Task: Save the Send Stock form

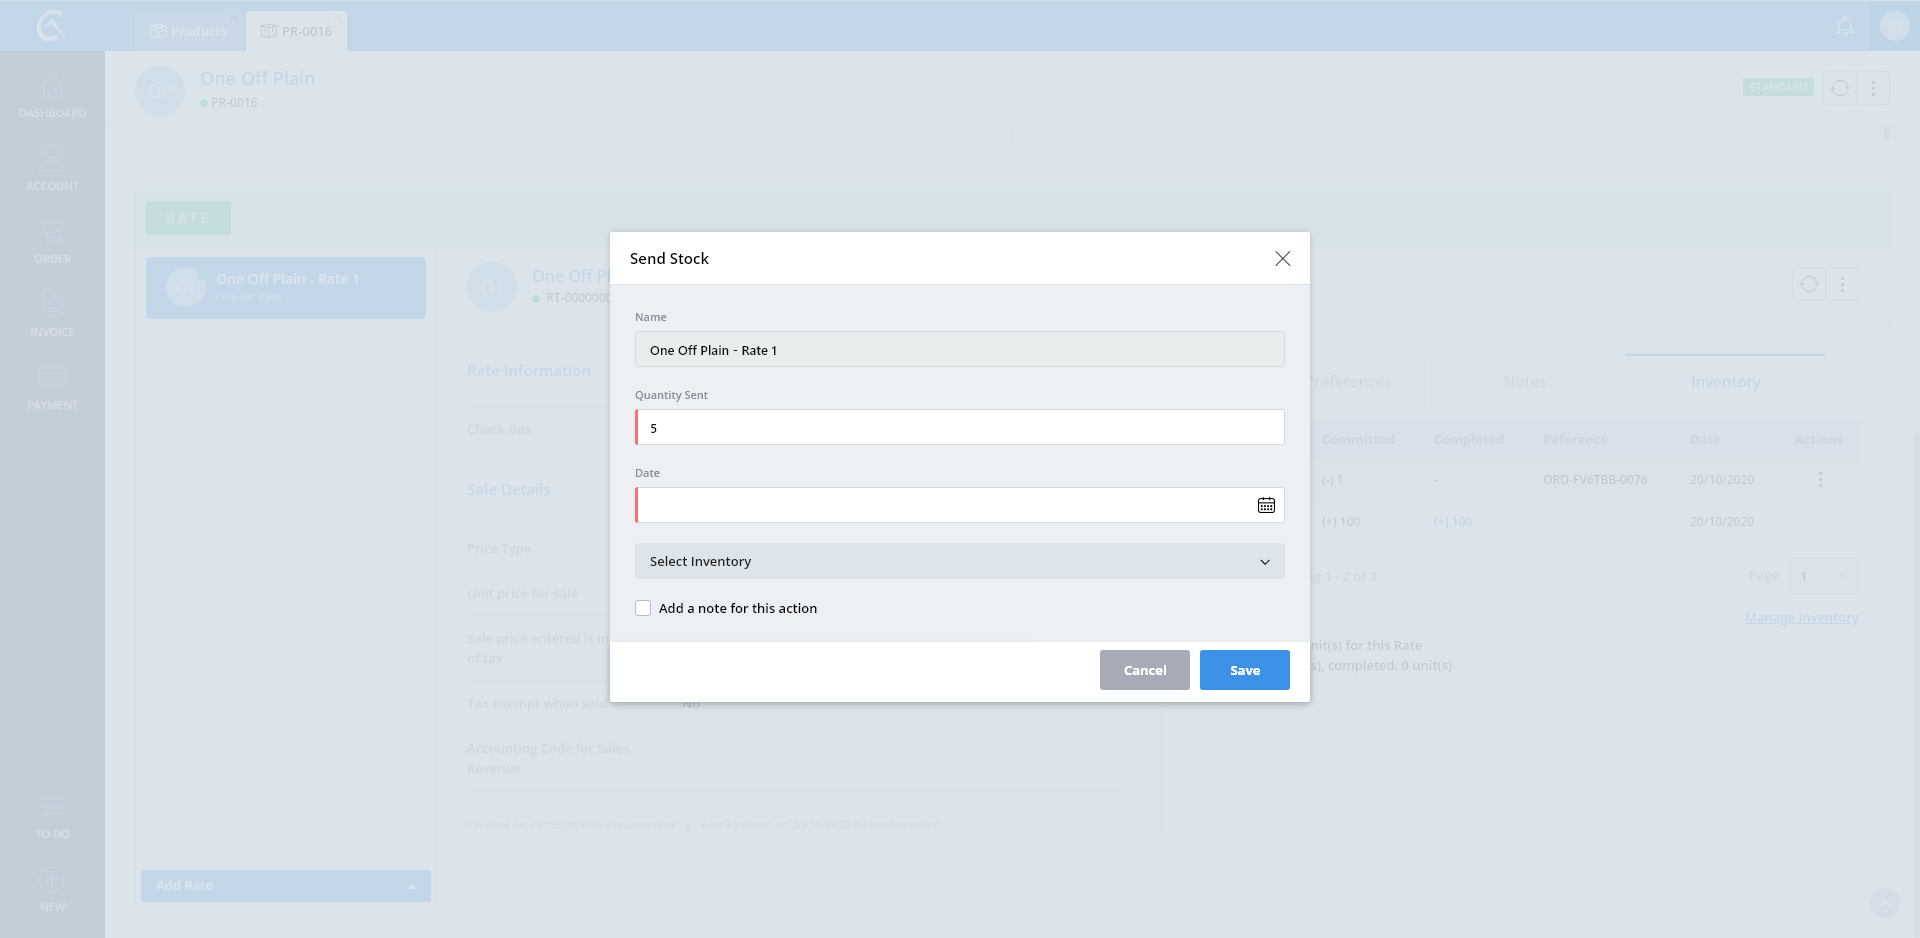Action: (1244, 670)
